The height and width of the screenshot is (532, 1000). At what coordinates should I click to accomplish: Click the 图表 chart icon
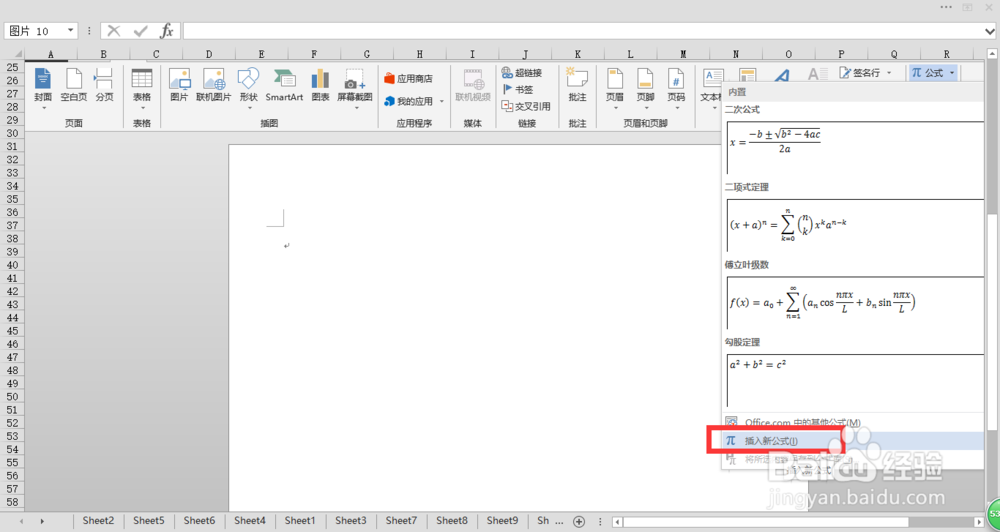[x=320, y=78]
